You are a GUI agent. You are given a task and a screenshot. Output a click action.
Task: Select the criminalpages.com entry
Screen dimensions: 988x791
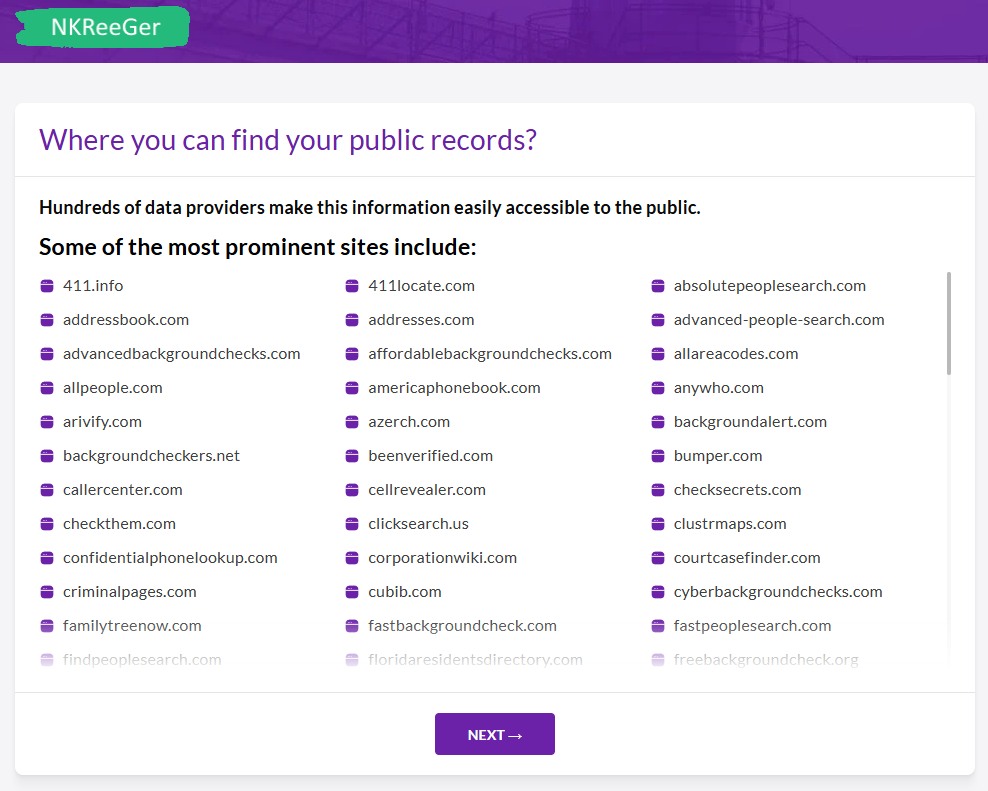click(x=118, y=592)
